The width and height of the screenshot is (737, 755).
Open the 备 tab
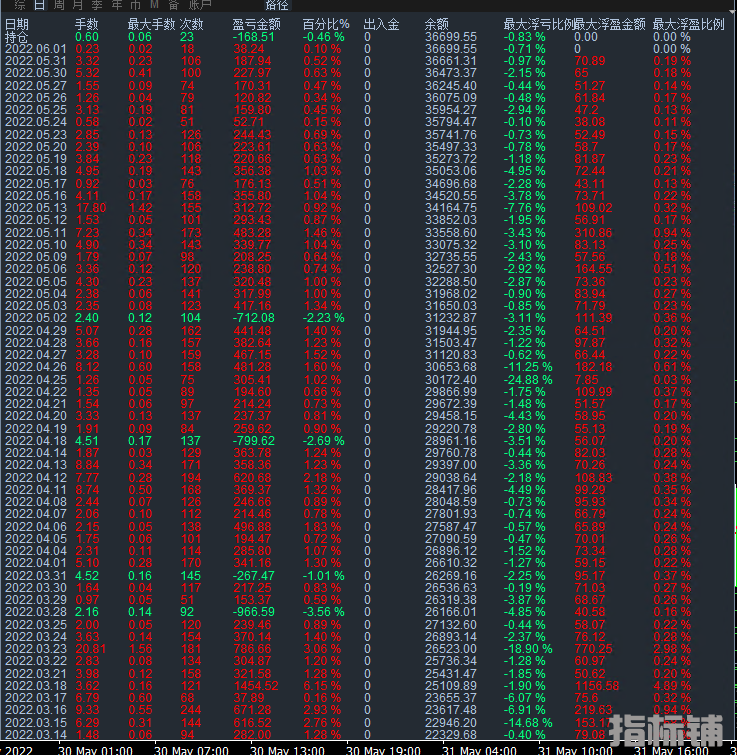point(172,6)
